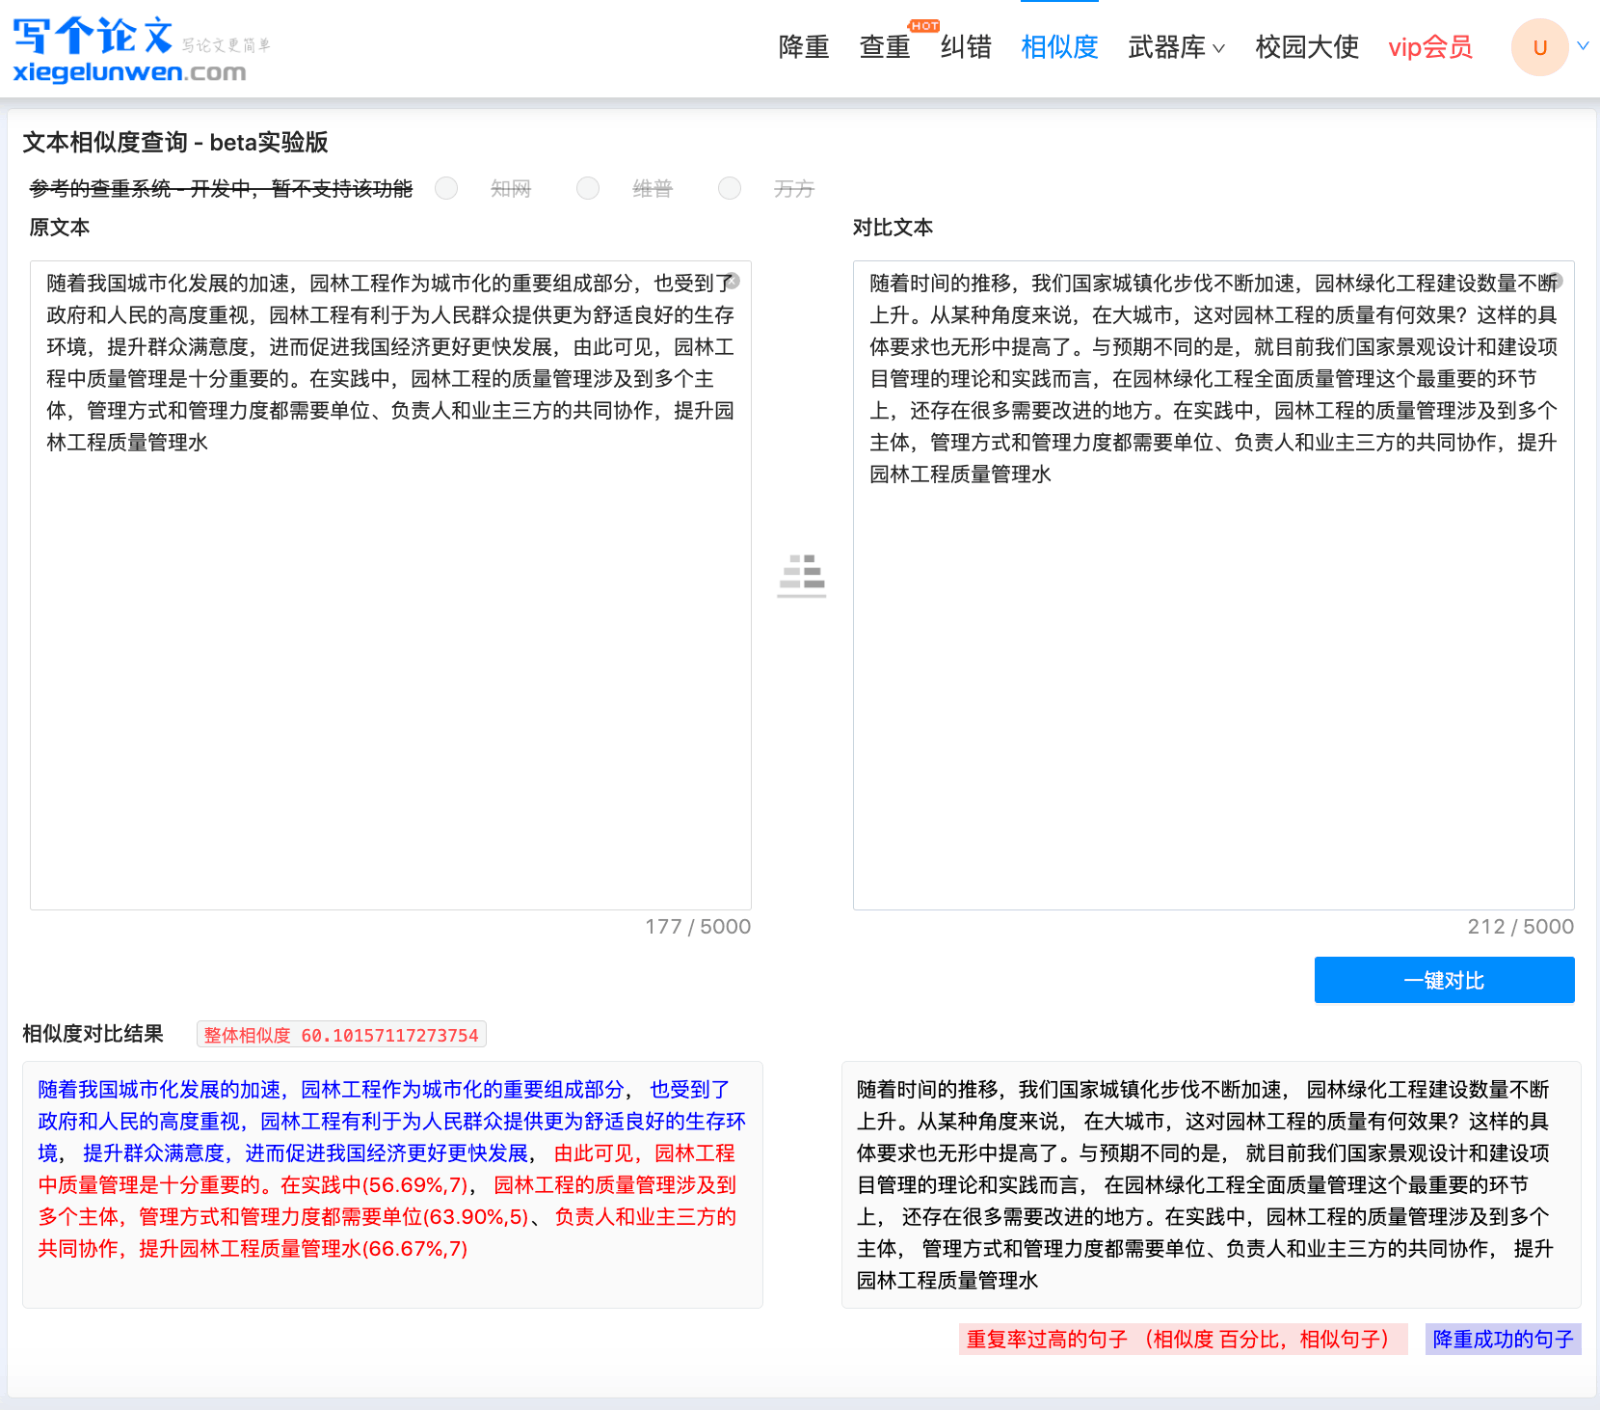Image resolution: width=1600 pixels, height=1410 pixels.
Task: Focus the 原文本 text input area
Action: (391, 585)
